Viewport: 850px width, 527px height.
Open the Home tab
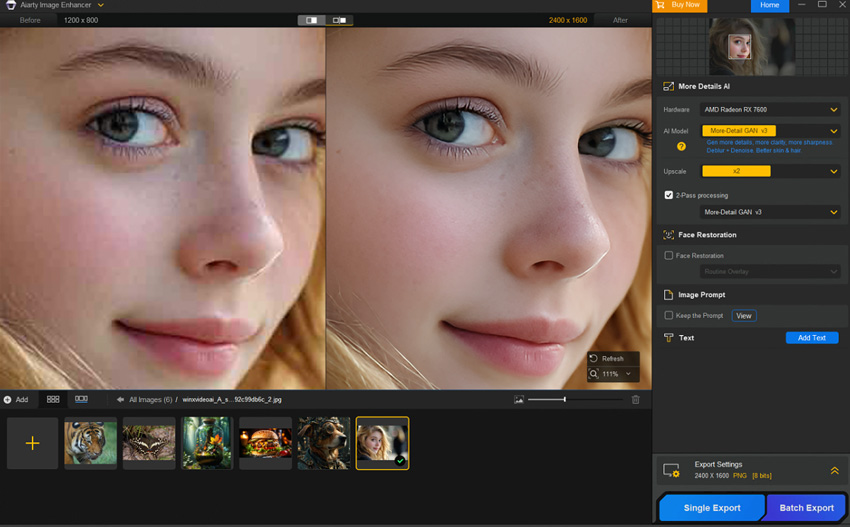(x=769, y=6)
